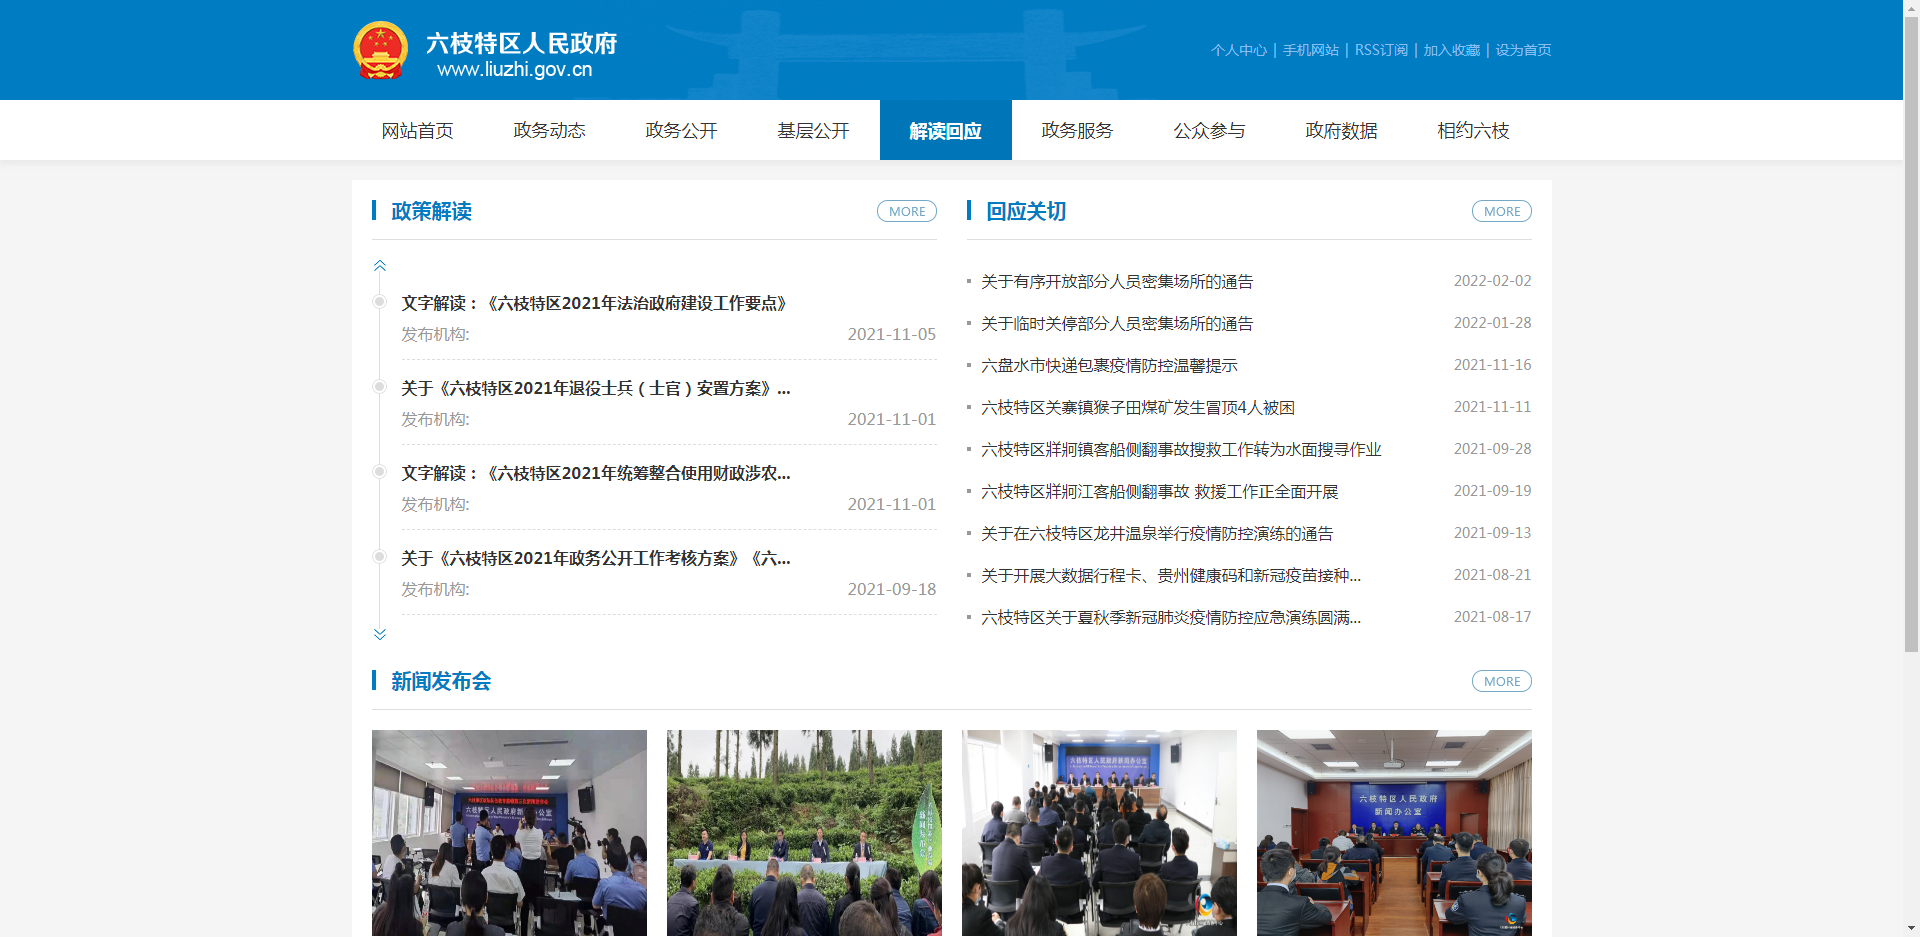Open the 个人中心 link in header
This screenshot has width=1920, height=937.
click(x=1238, y=50)
